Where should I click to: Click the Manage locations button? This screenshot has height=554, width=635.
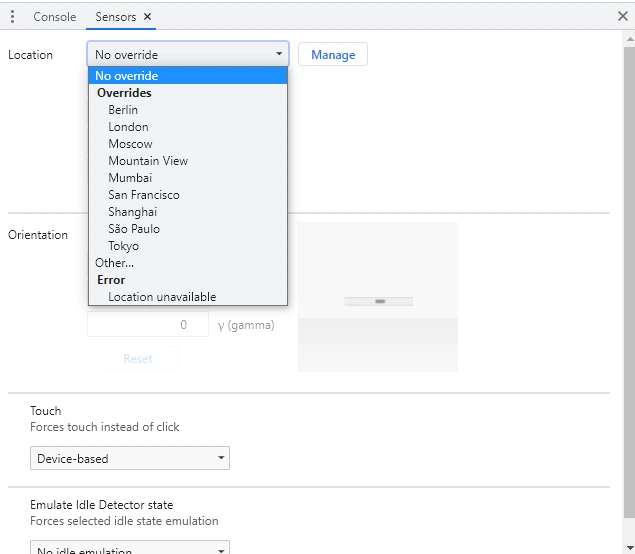(333, 55)
